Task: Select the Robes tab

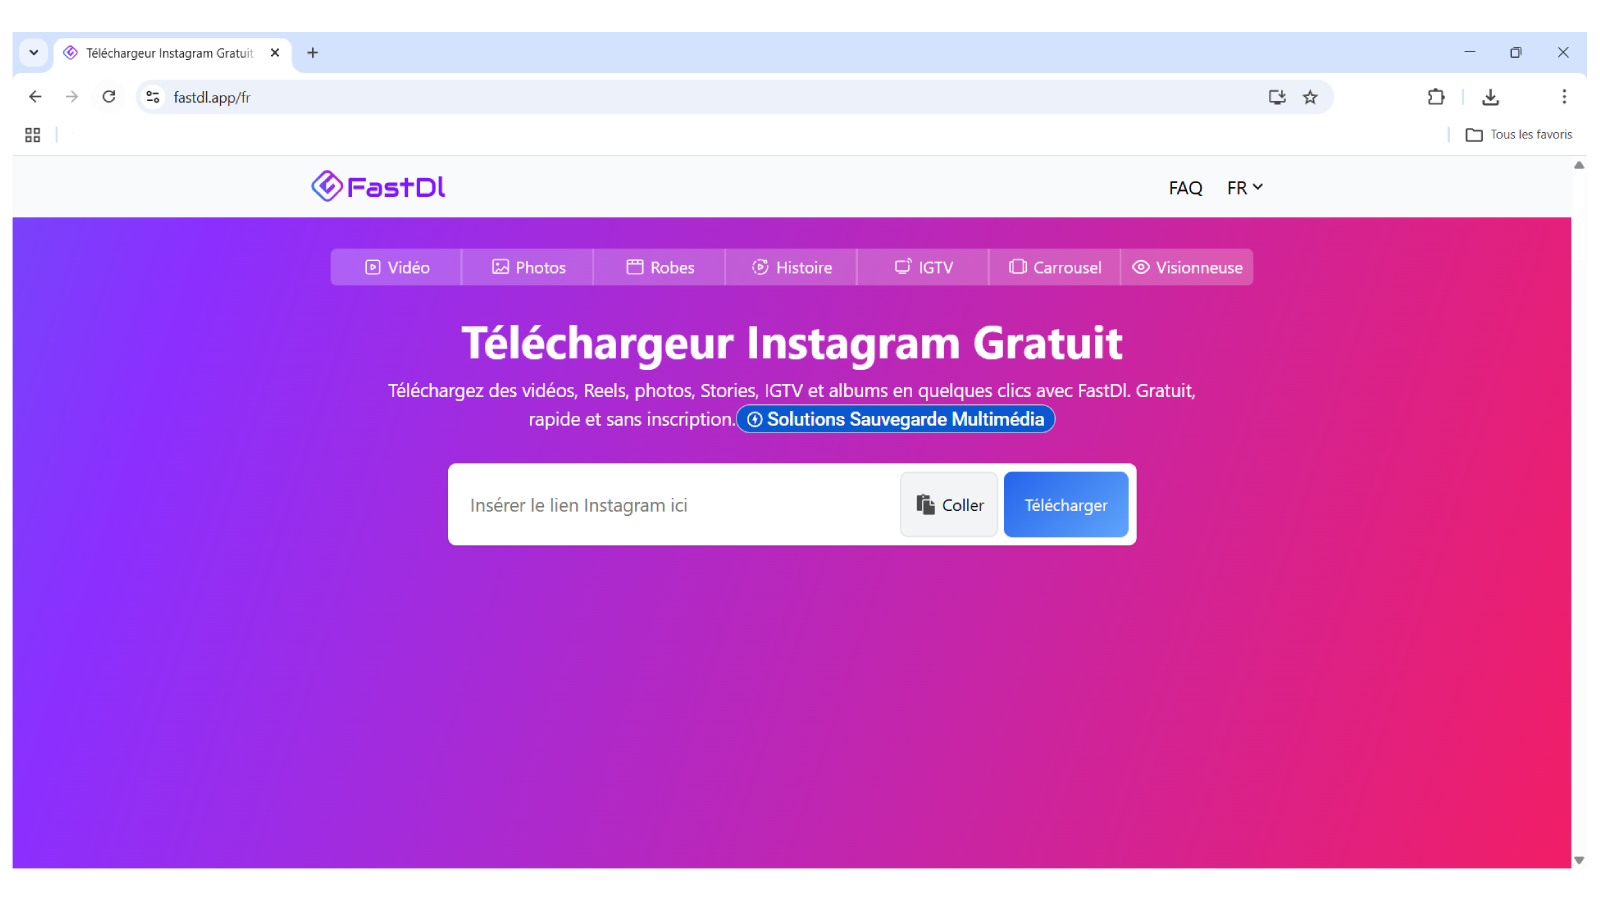Action: [x=660, y=267]
